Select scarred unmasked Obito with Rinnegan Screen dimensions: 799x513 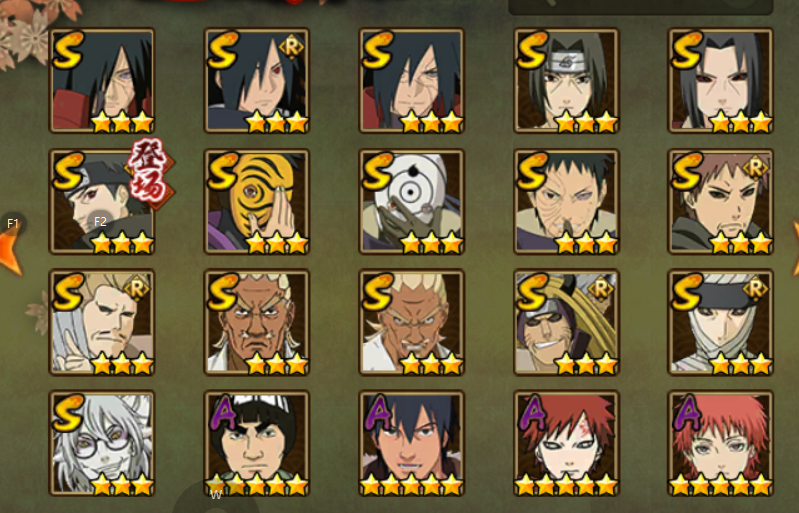(566, 202)
